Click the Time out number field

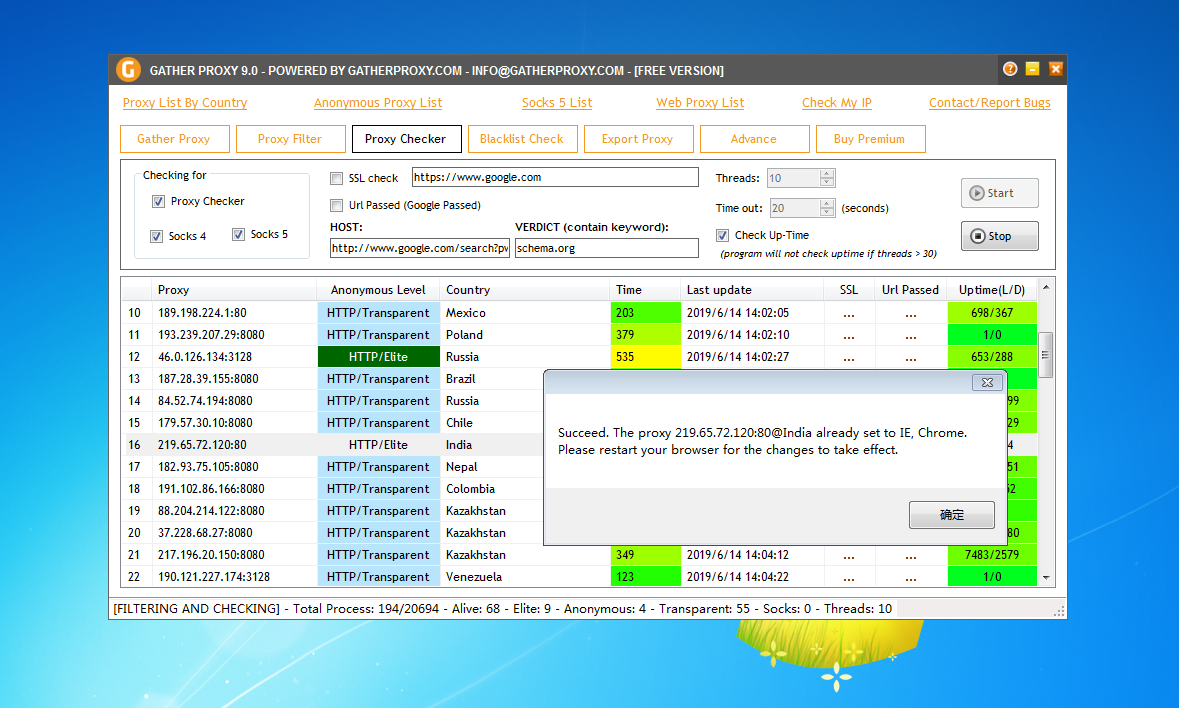(795, 208)
